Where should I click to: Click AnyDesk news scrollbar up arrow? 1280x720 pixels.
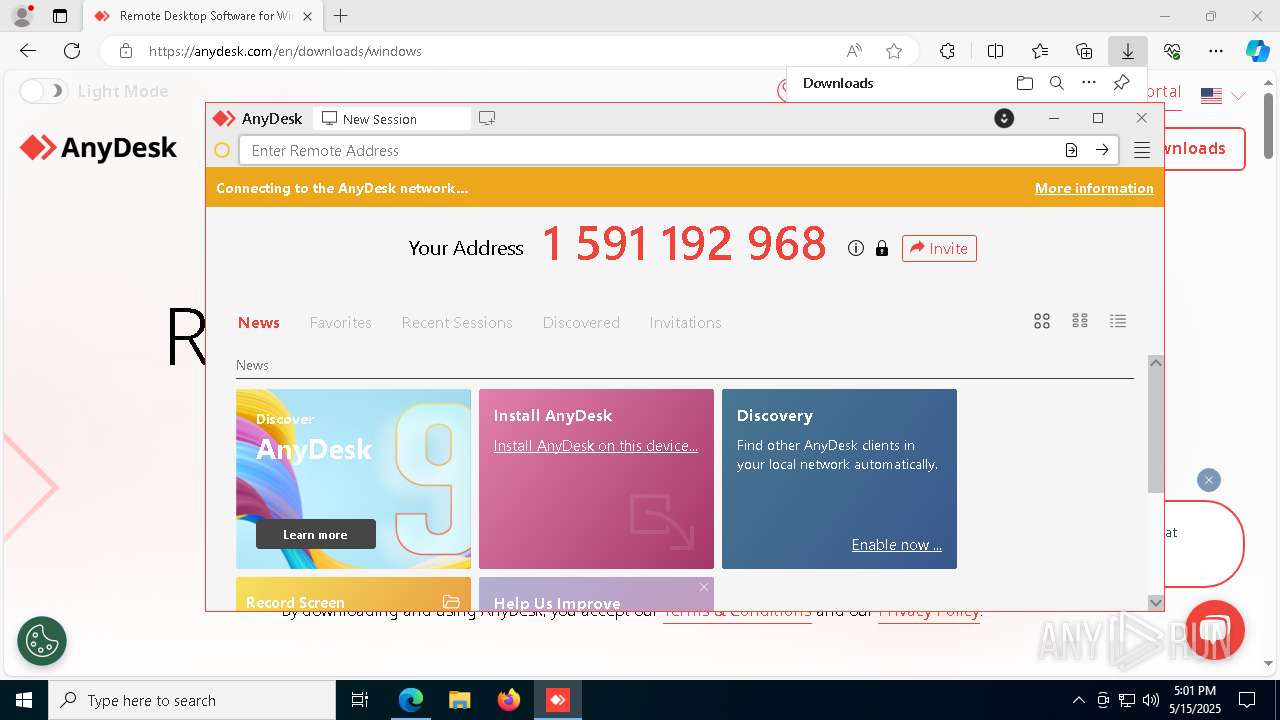pyautogui.click(x=1156, y=363)
